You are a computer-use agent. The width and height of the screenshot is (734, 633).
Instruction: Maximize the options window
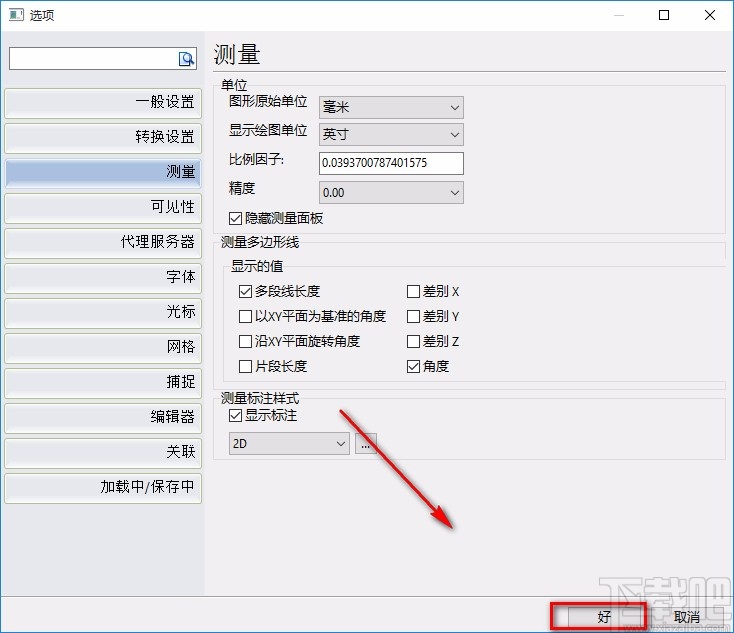coord(664,15)
